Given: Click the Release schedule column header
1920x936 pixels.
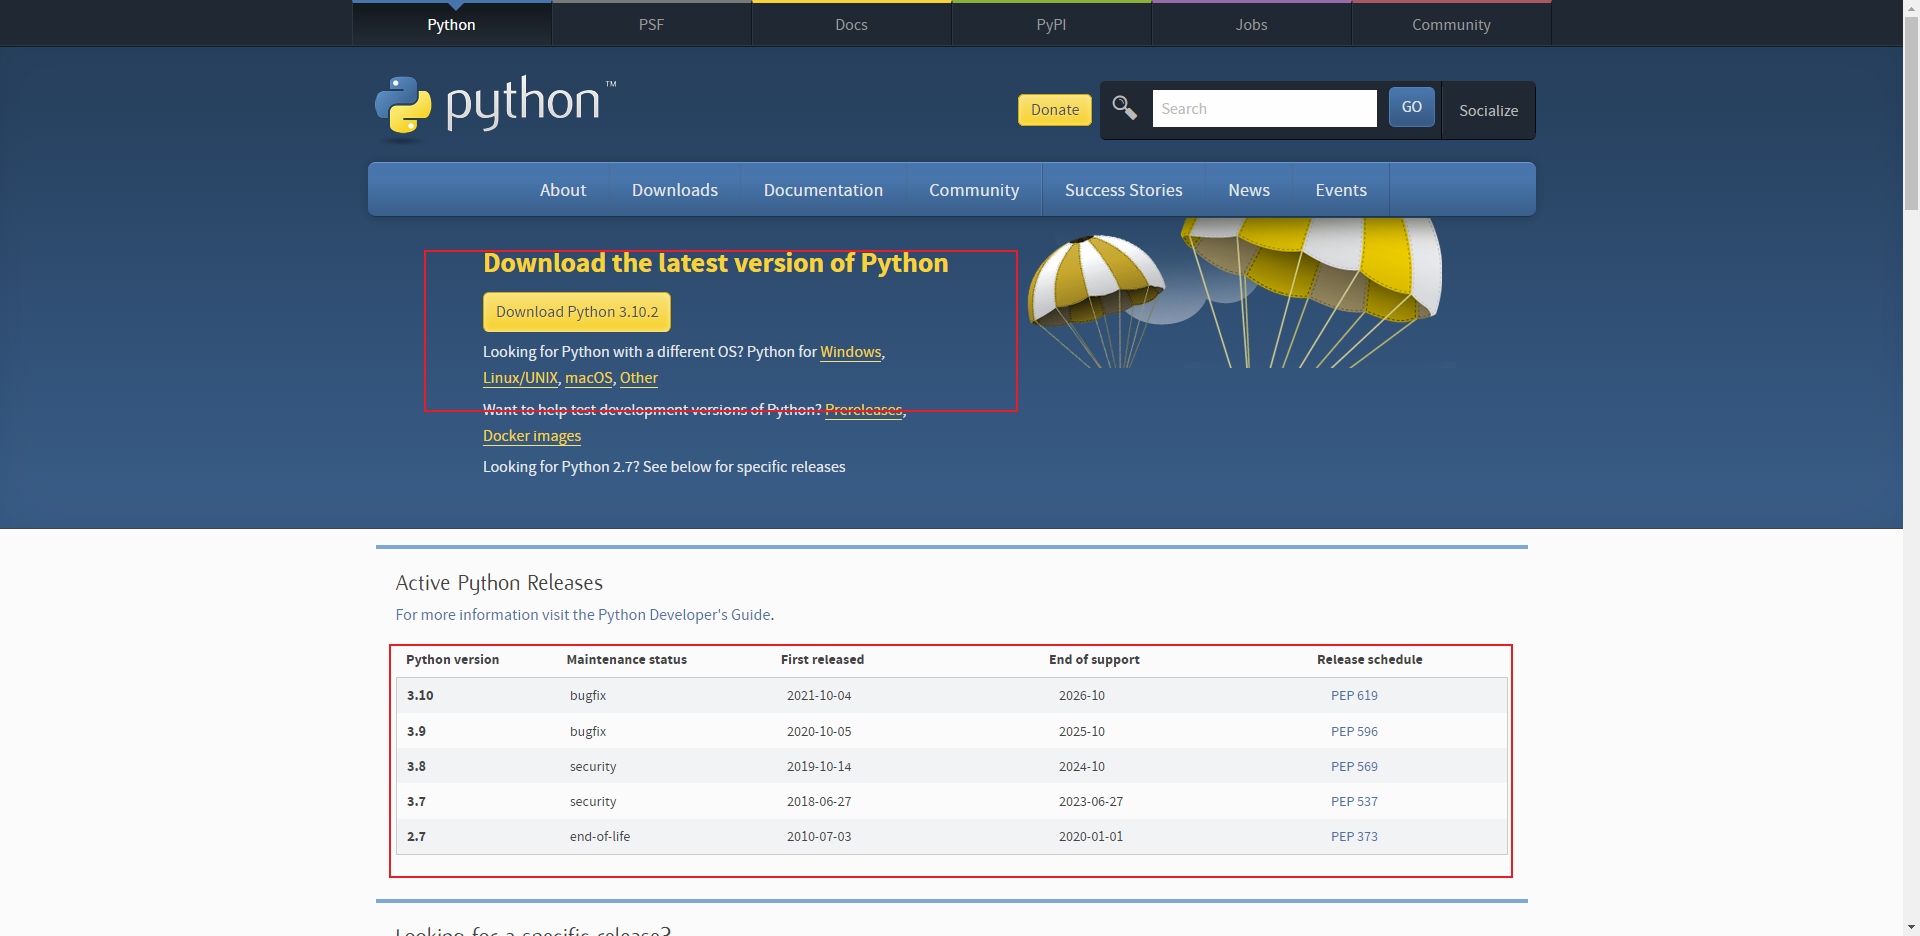Looking at the screenshot, I should pos(1369,660).
